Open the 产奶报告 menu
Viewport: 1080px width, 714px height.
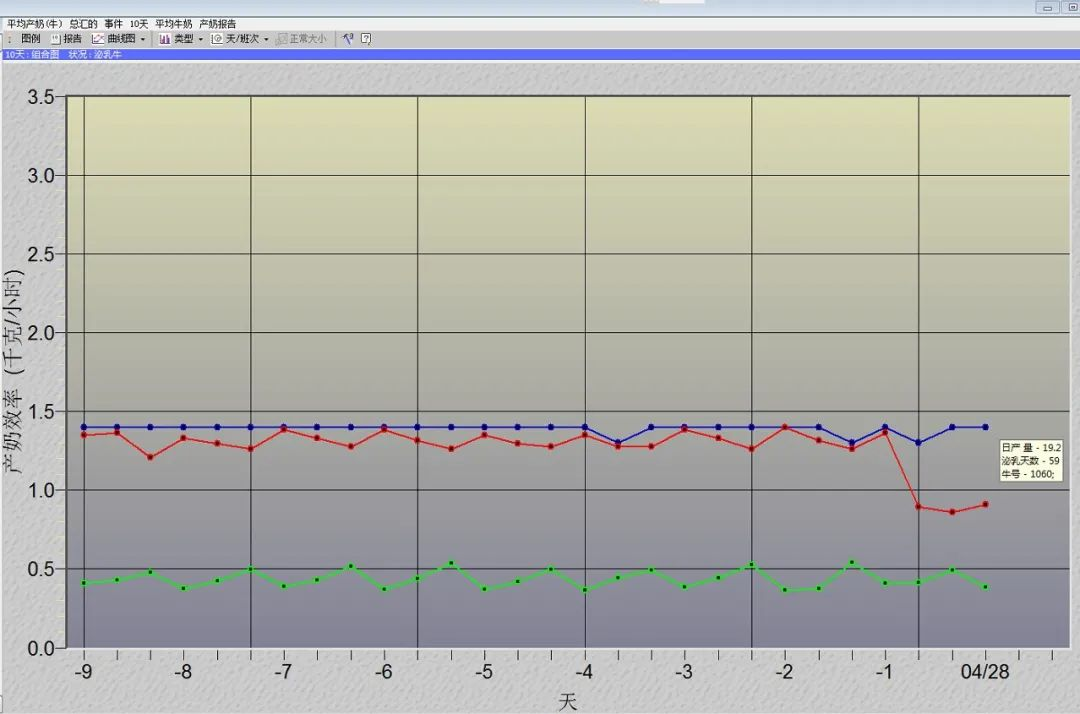coord(218,24)
